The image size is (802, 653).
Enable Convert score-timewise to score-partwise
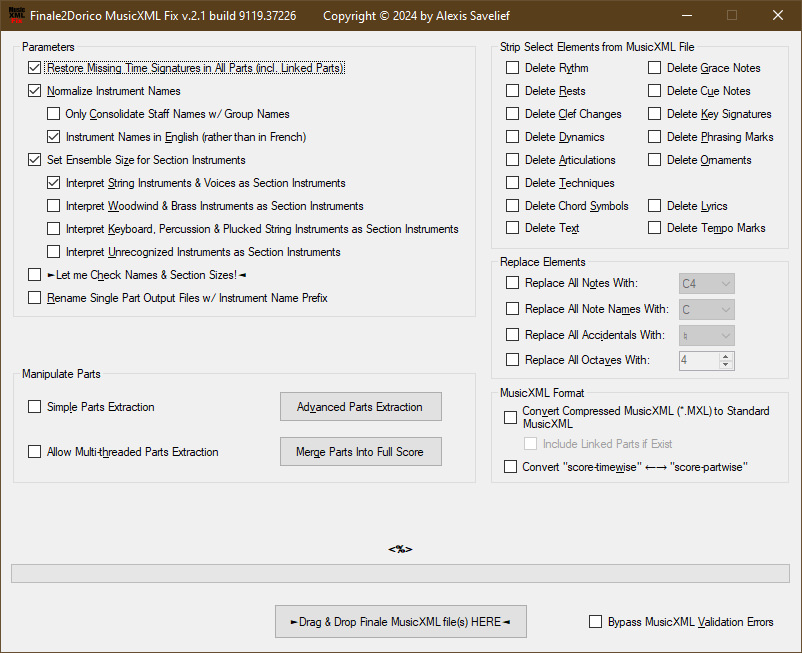tap(510, 466)
